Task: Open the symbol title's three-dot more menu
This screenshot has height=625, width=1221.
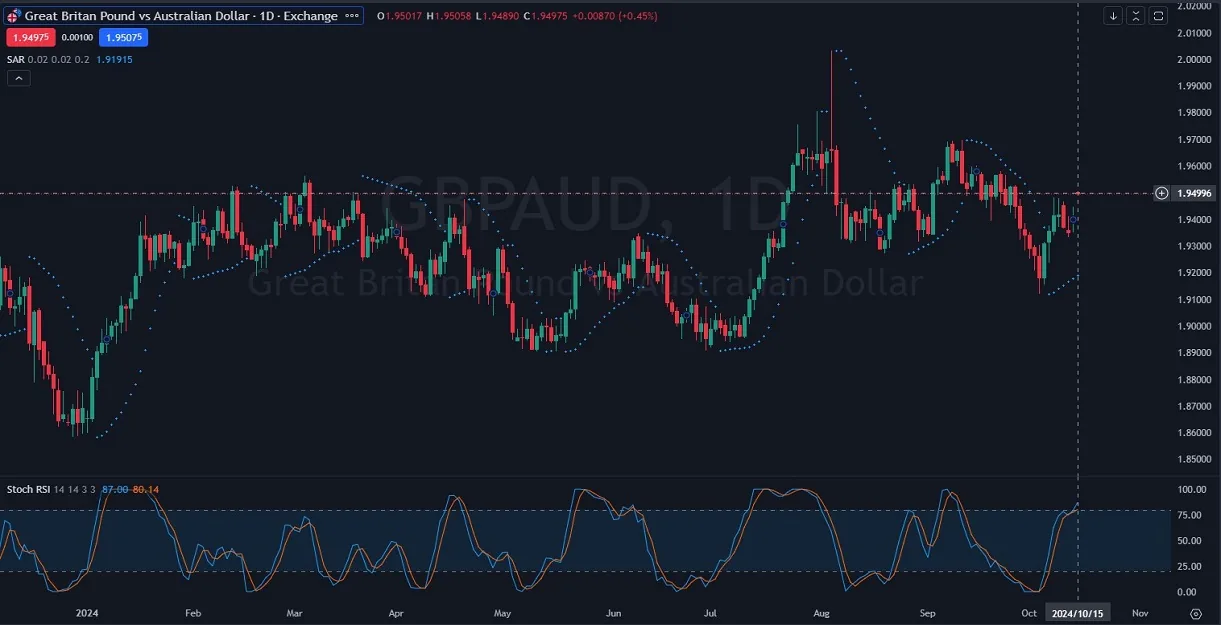Action: point(351,16)
